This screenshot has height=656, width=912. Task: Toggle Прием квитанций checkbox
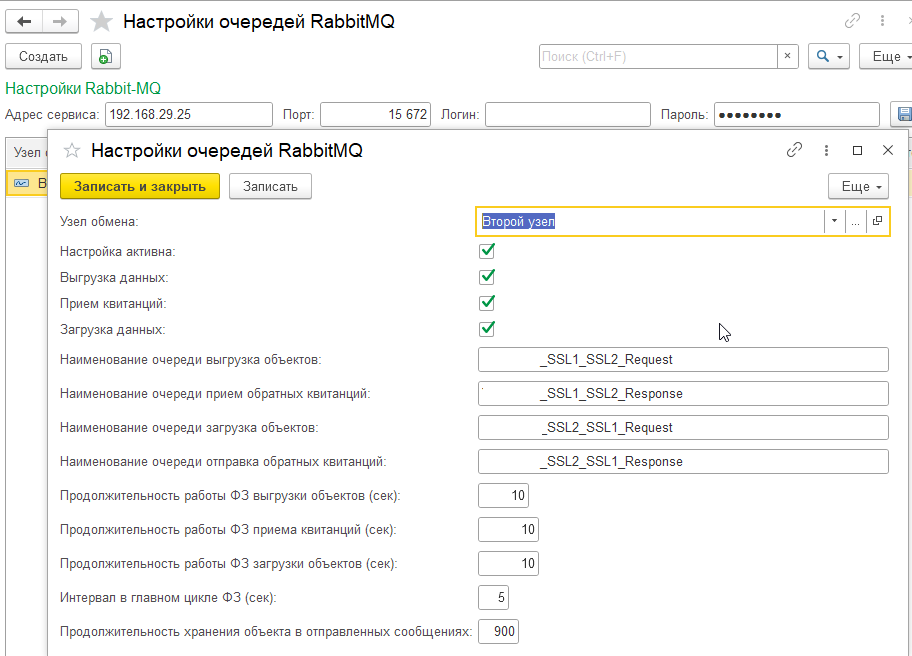[x=487, y=303]
